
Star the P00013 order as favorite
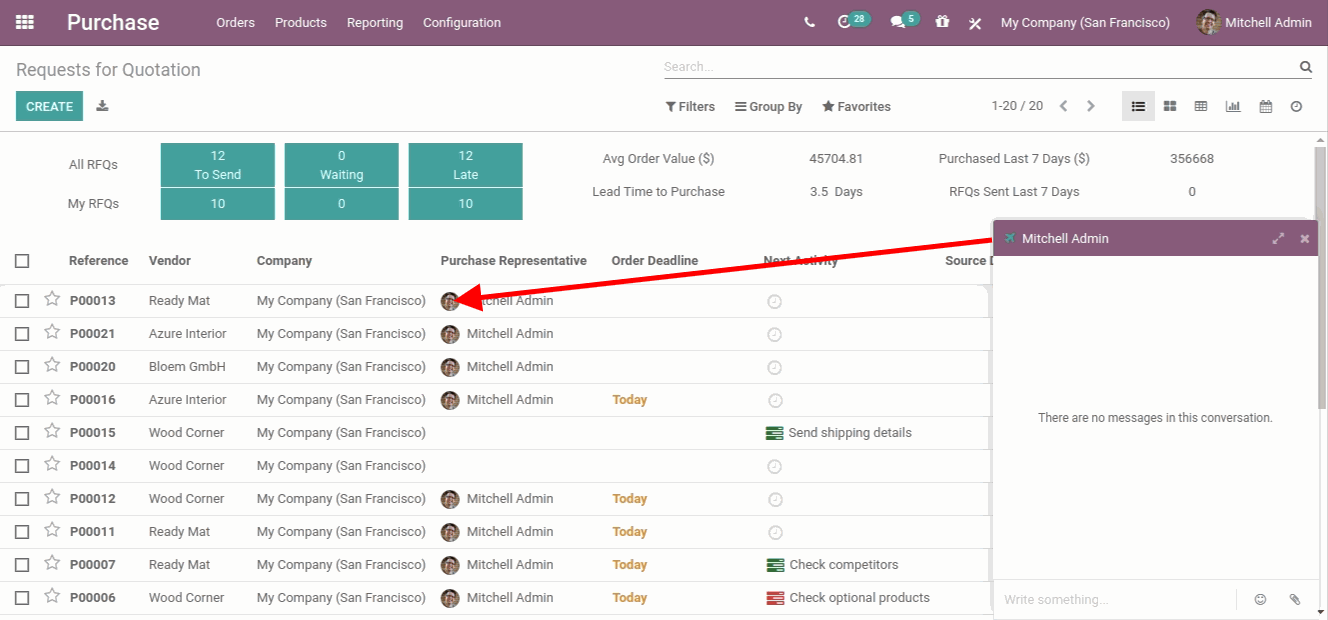[x=52, y=299]
